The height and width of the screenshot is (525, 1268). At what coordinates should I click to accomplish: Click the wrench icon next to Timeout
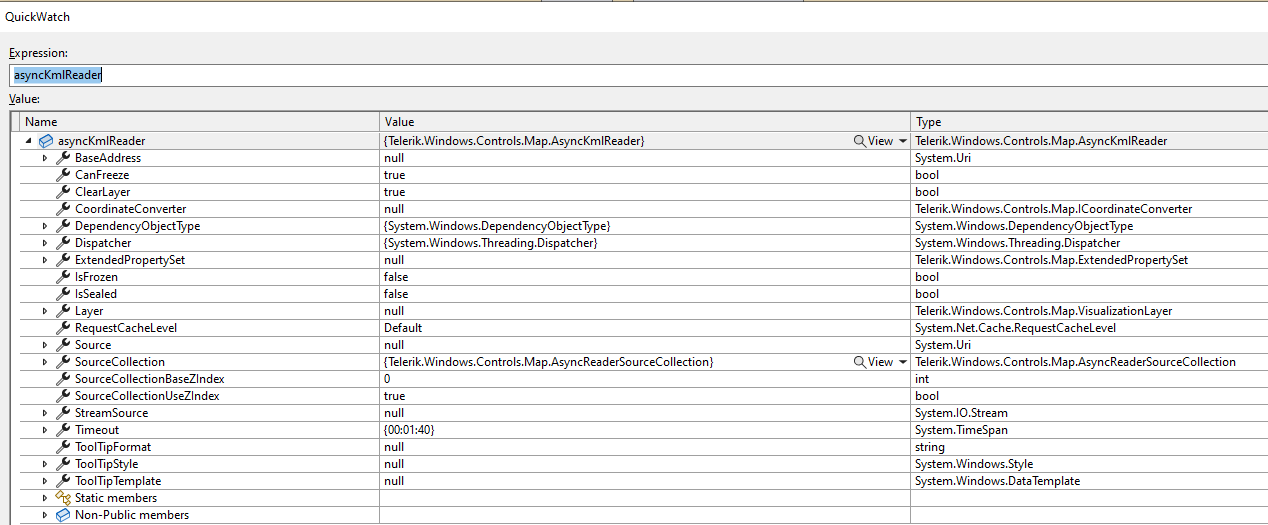click(63, 430)
